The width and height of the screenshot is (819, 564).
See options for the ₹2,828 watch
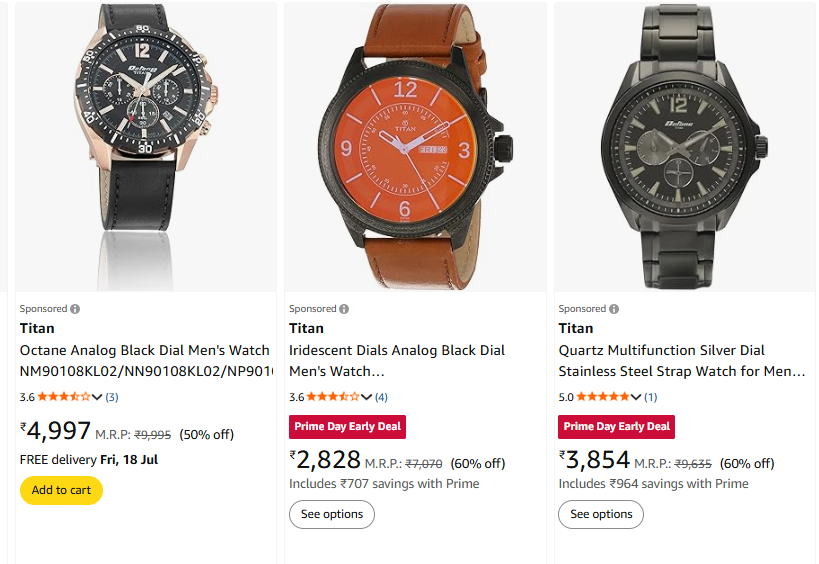(332, 514)
